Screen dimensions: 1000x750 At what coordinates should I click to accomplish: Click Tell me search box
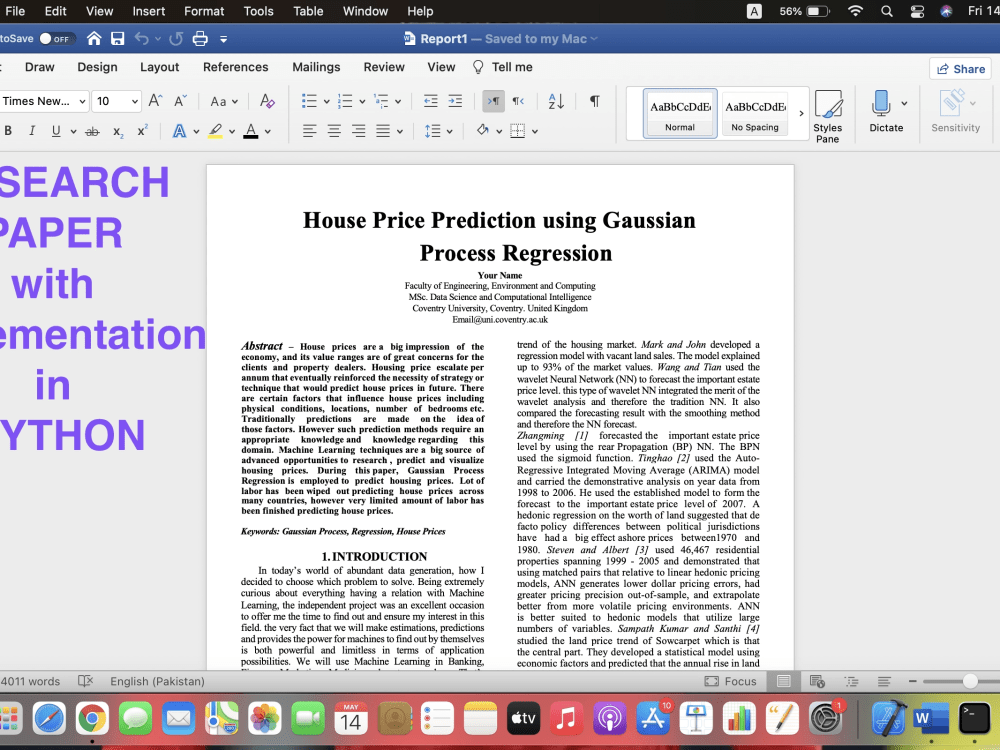[503, 67]
